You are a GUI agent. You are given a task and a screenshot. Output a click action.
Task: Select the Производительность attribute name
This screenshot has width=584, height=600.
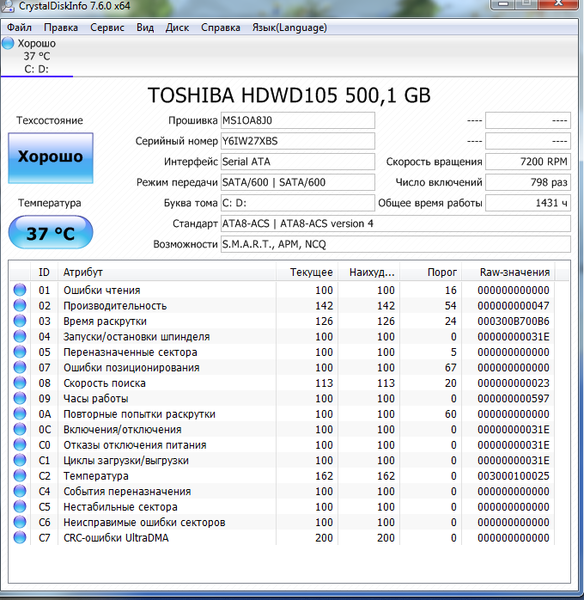tap(115, 306)
